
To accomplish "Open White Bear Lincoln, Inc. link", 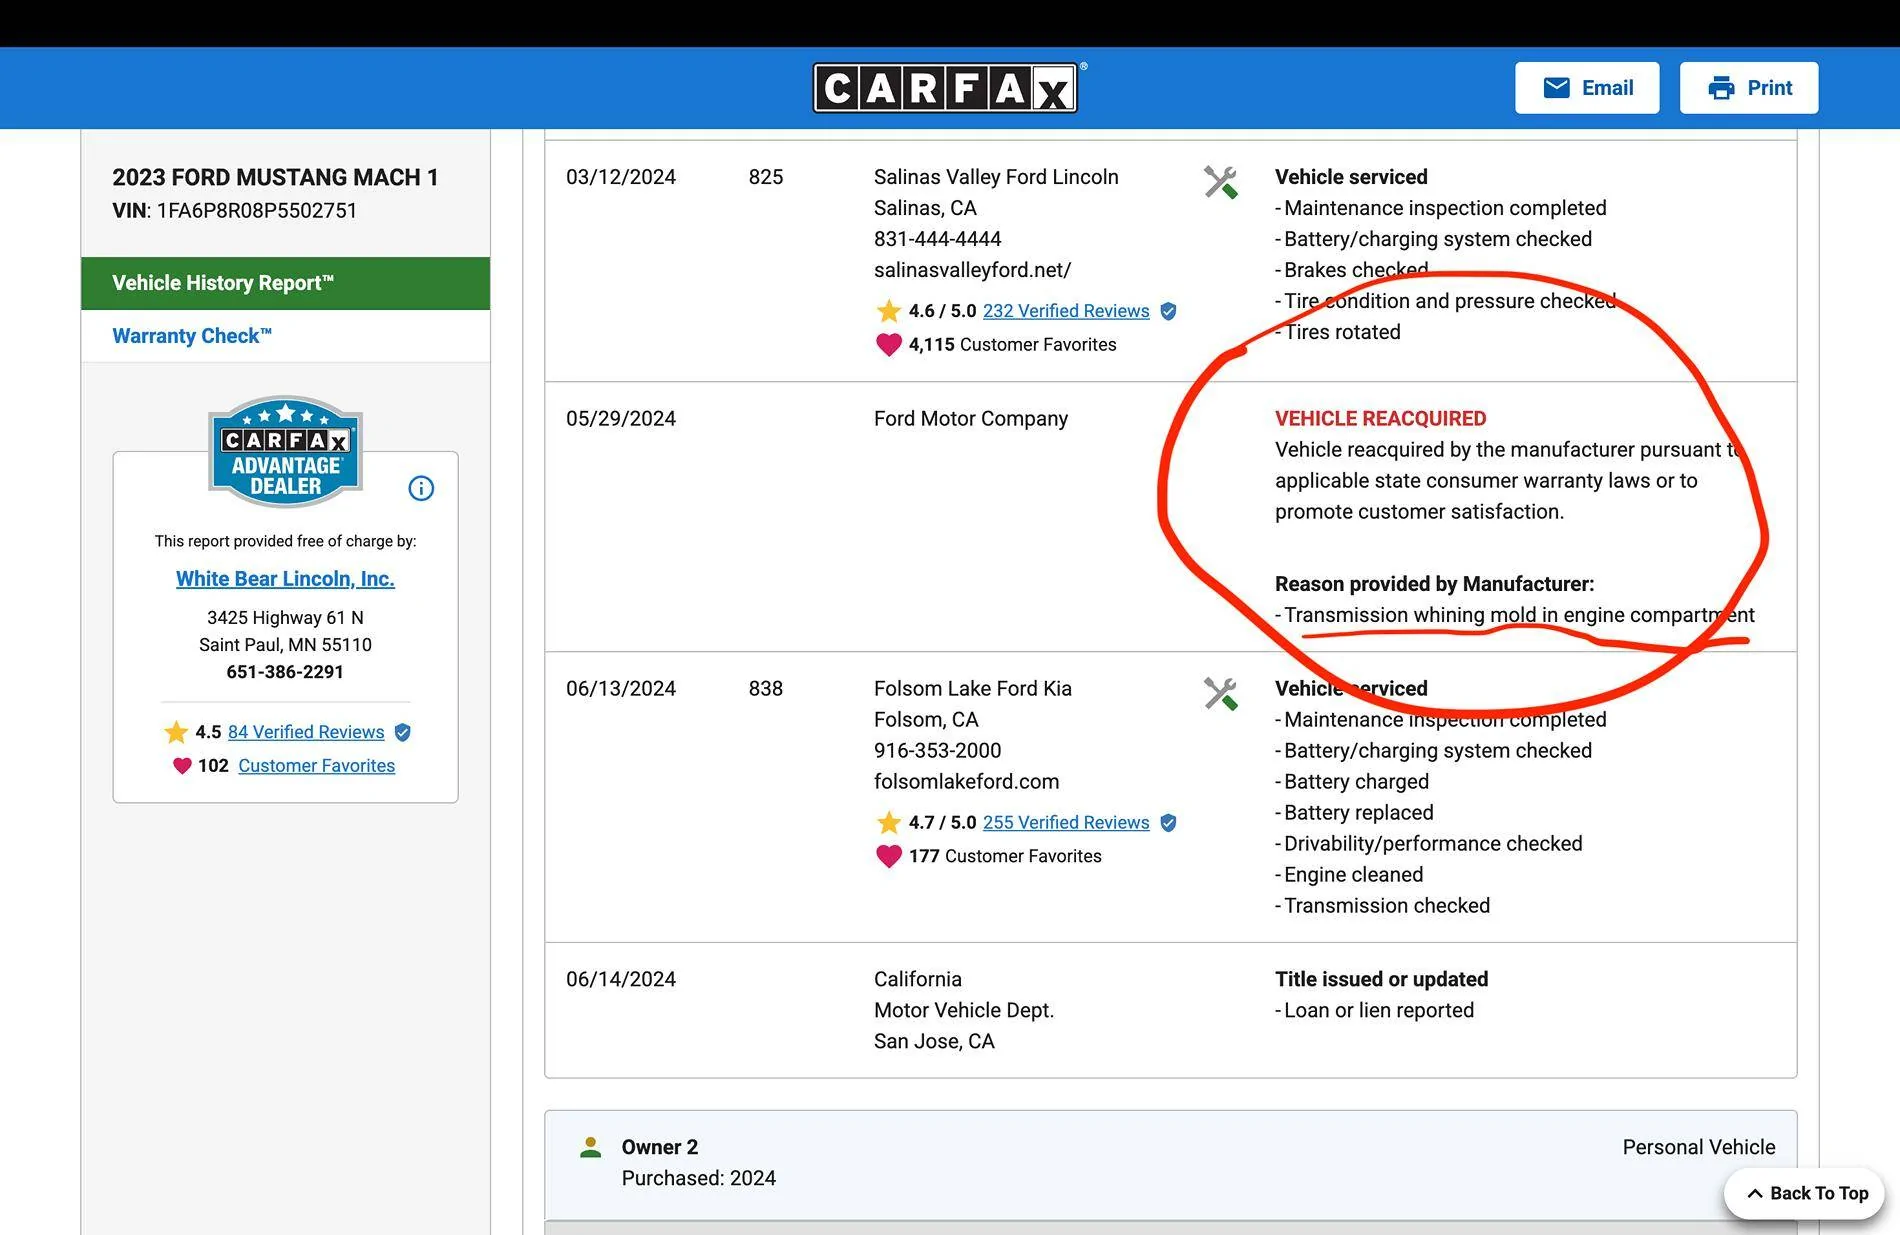I will [285, 579].
